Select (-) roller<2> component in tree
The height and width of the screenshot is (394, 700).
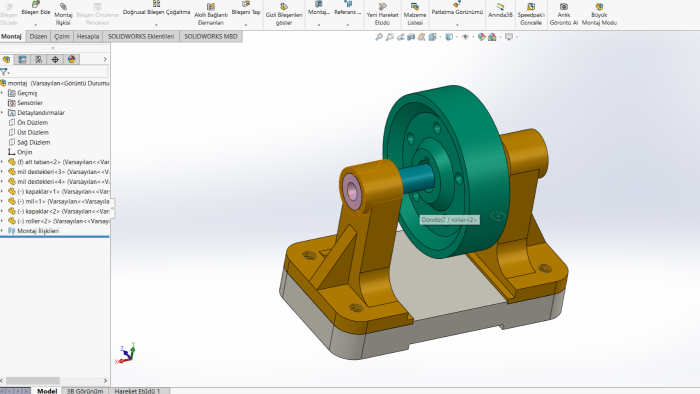(58, 221)
